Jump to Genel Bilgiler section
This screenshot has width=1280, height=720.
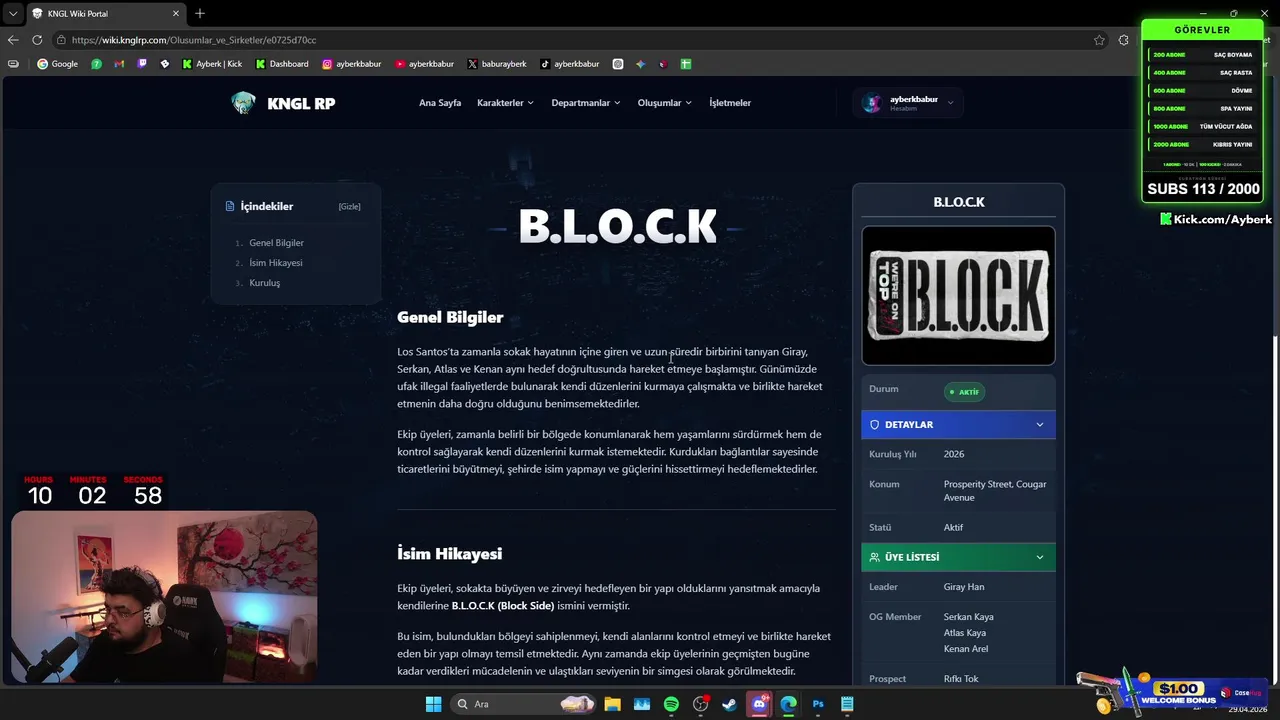(x=276, y=243)
